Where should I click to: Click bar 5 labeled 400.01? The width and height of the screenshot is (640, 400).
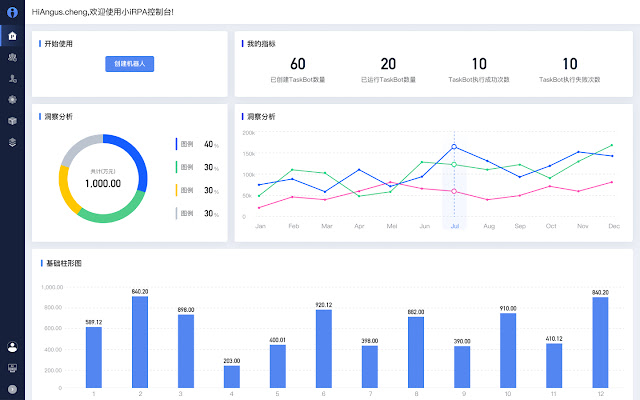point(278,366)
